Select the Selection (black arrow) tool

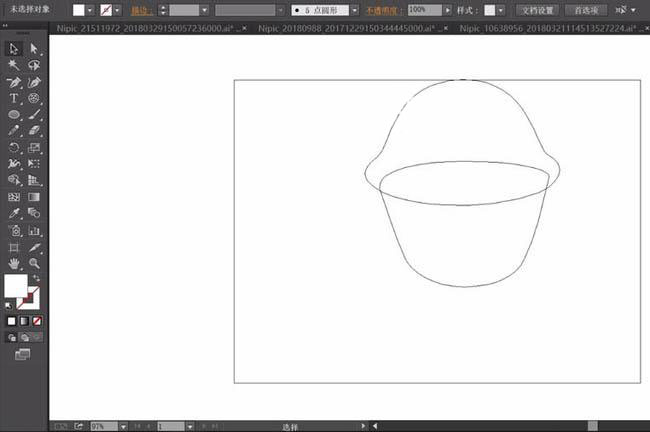click(x=14, y=48)
